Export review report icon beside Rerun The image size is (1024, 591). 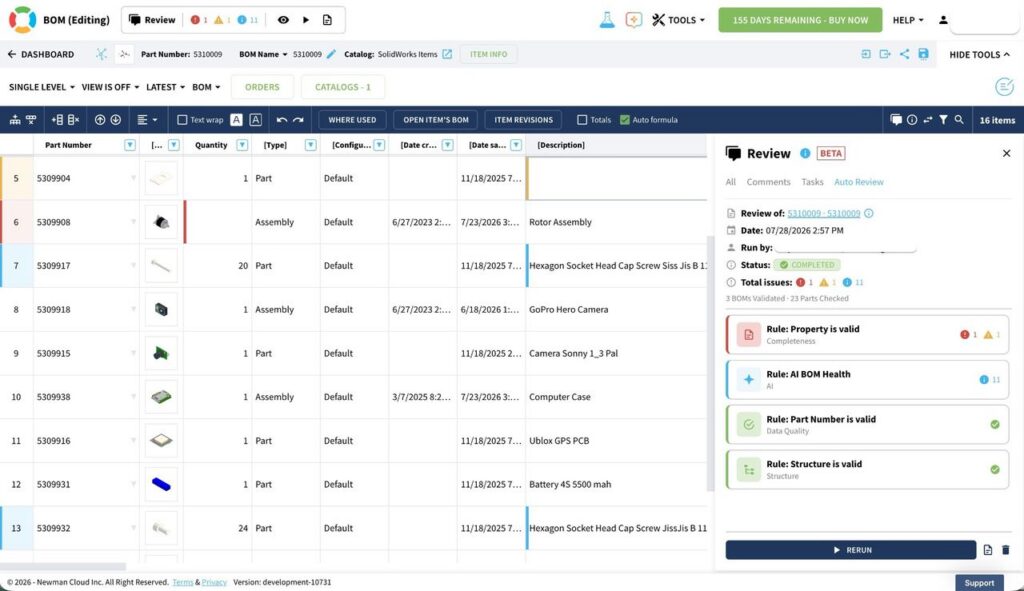point(987,550)
